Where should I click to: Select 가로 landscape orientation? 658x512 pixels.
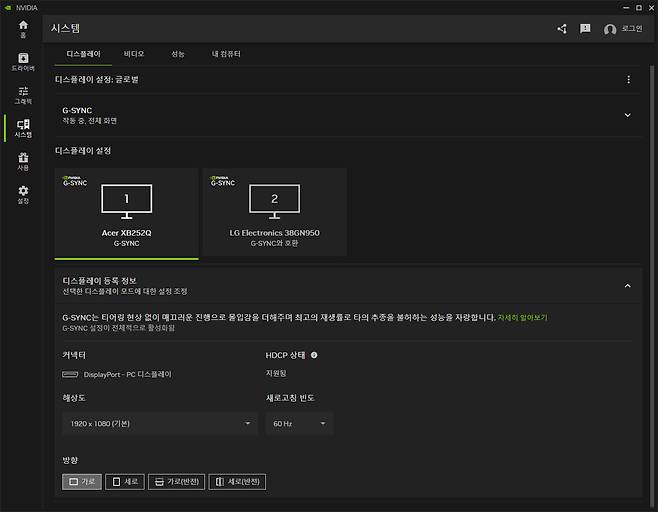(82, 482)
